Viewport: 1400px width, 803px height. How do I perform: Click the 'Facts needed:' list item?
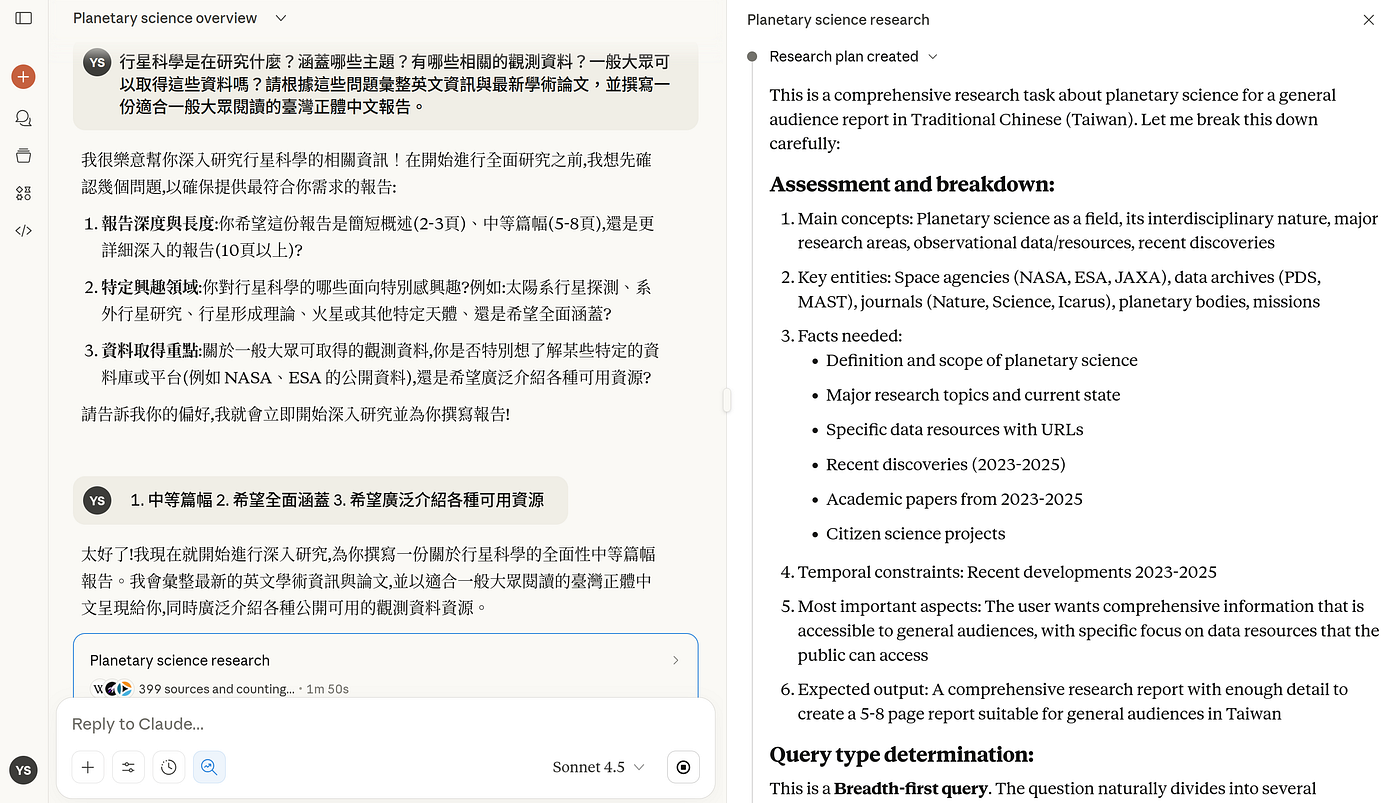click(x=850, y=336)
